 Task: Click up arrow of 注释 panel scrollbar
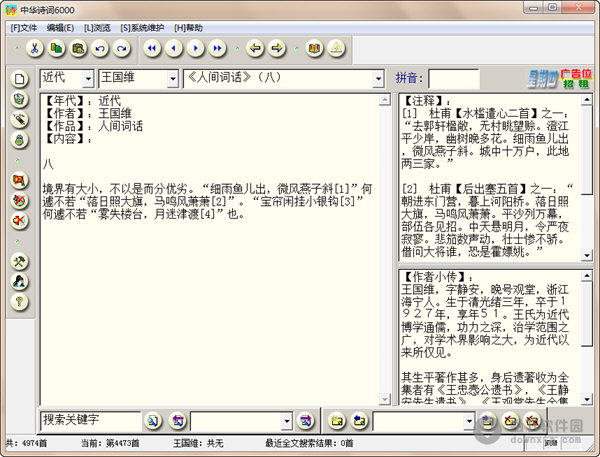coord(587,100)
